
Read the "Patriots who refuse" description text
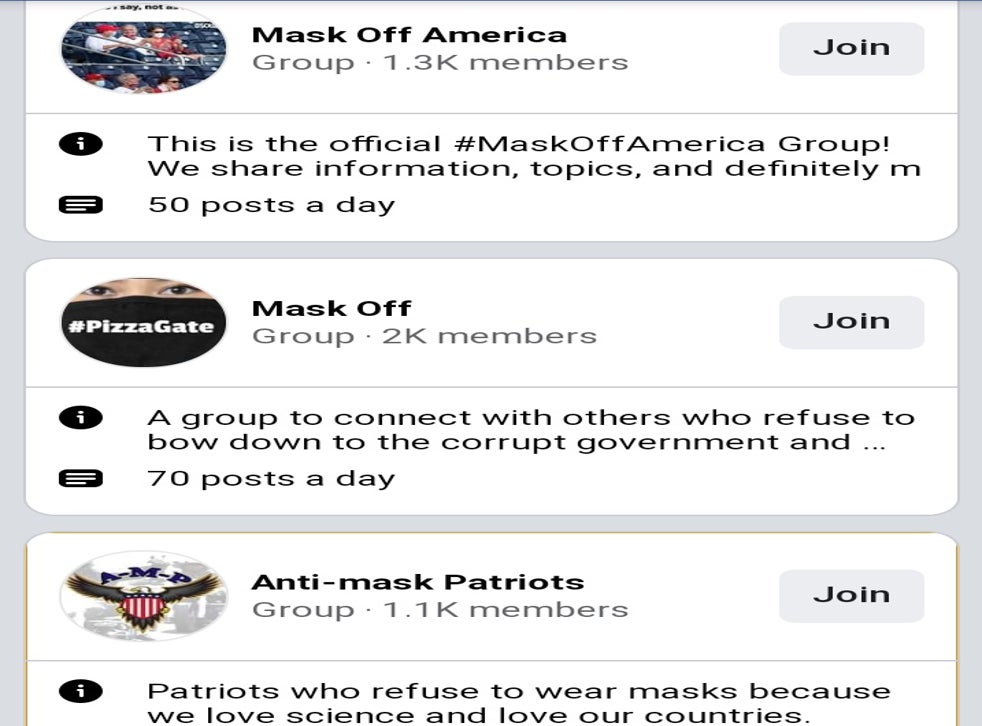tap(518, 703)
